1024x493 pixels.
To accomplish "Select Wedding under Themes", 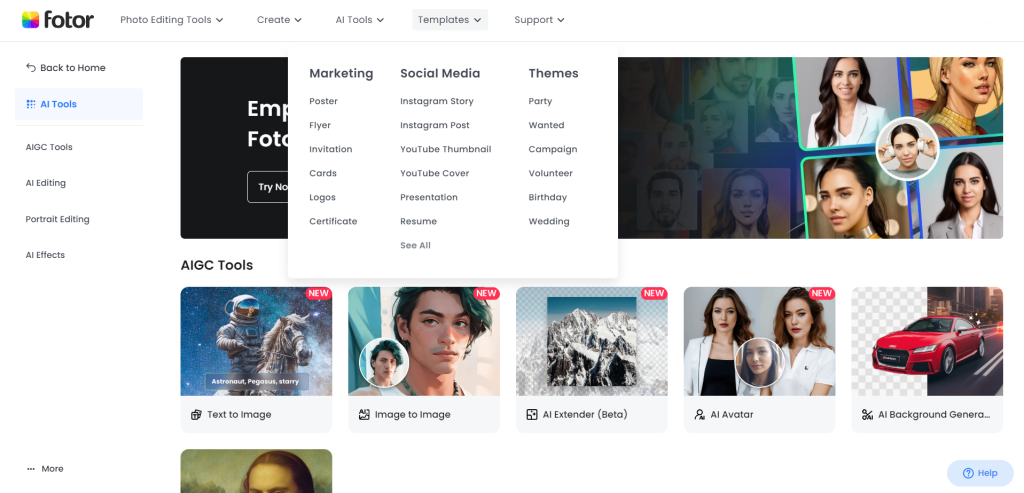I will click(548, 221).
